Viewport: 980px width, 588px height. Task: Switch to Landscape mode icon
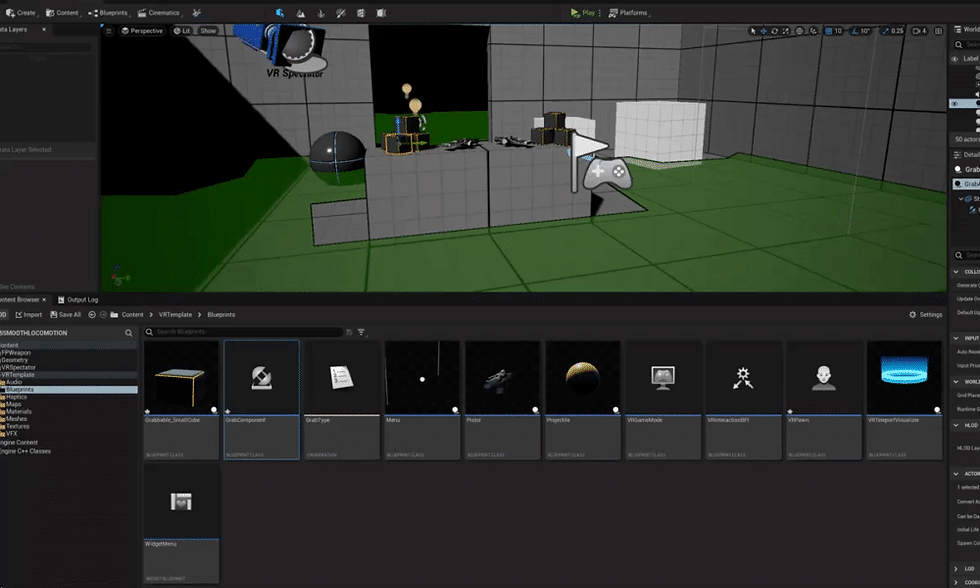point(301,12)
